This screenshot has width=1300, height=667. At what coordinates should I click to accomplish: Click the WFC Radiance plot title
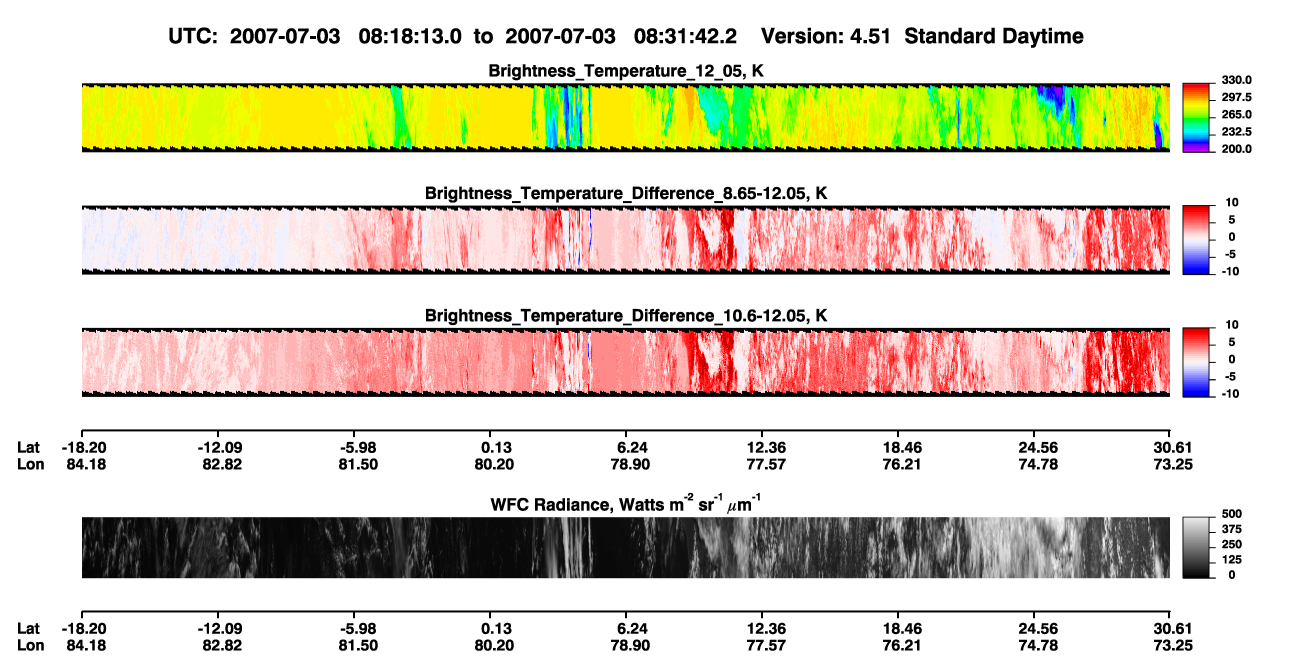pyautogui.click(x=627, y=504)
